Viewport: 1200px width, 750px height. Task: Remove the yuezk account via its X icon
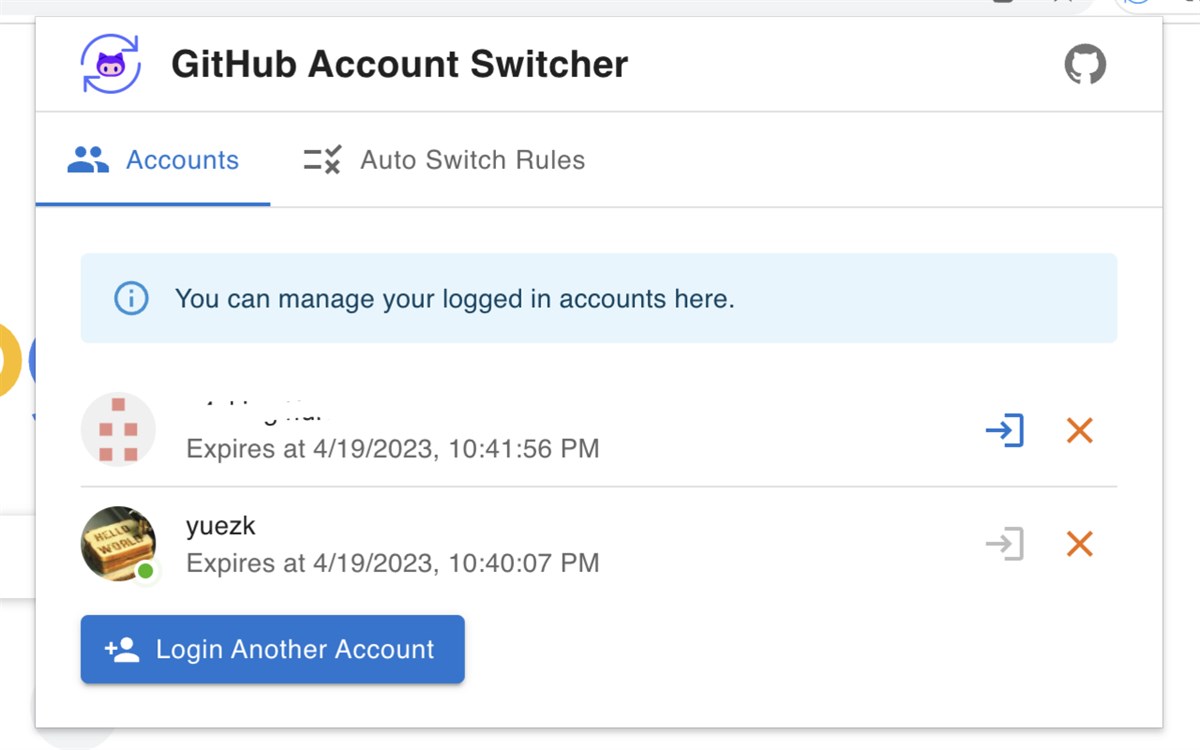(1079, 544)
